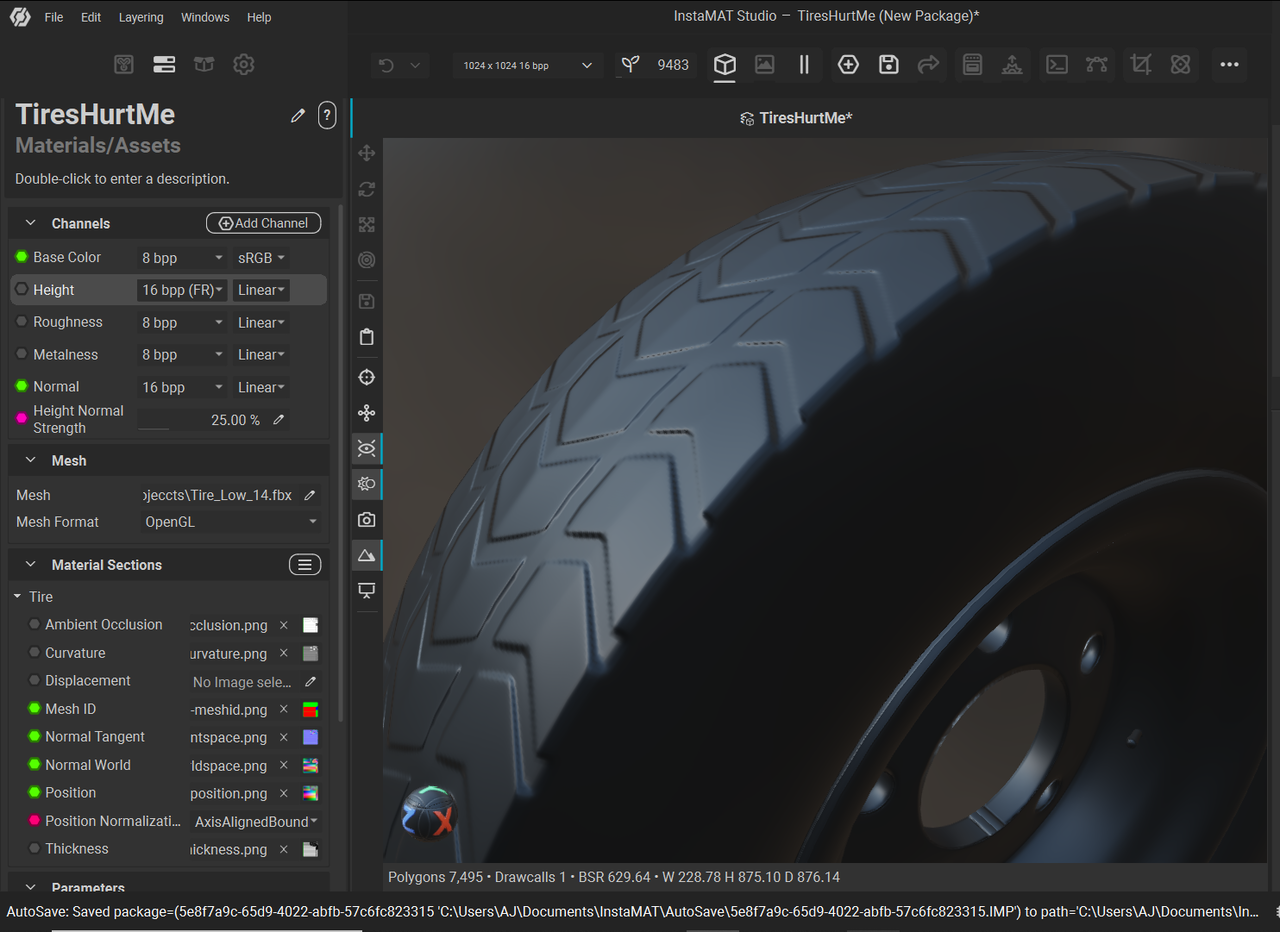
Task: Select the move gizmo icon in viewport sidebar
Action: pos(366,153)
